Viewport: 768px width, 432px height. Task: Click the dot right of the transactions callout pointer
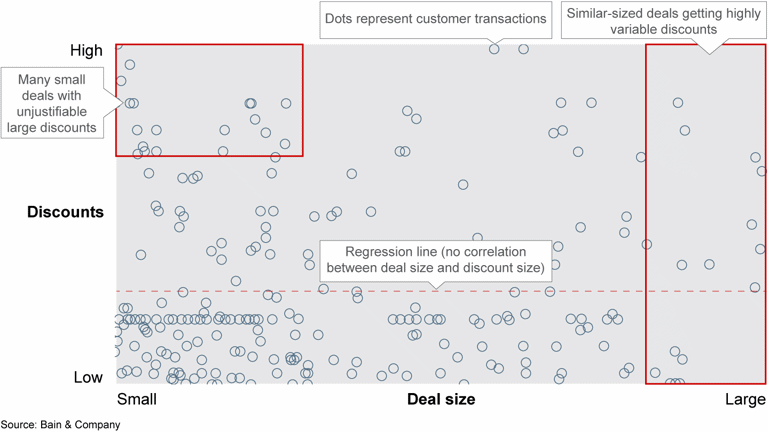524,49
